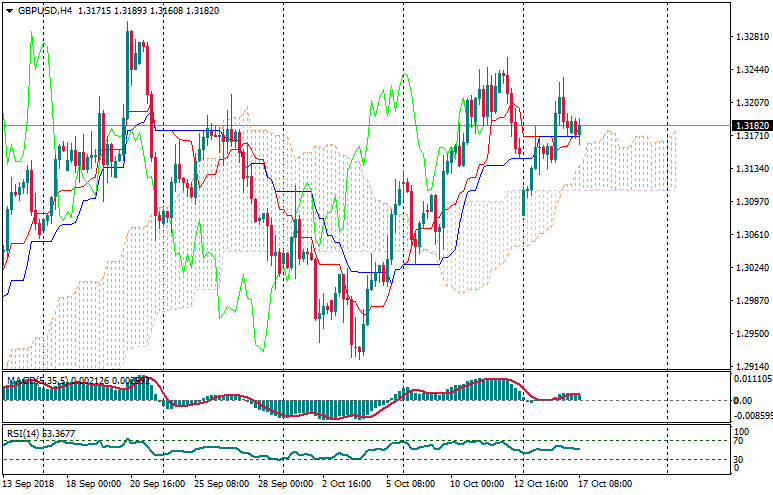773x495 pixels.
Task: Click the dropdown triangle beside GBPUSD,H4
Action: (x=9, y=11)
